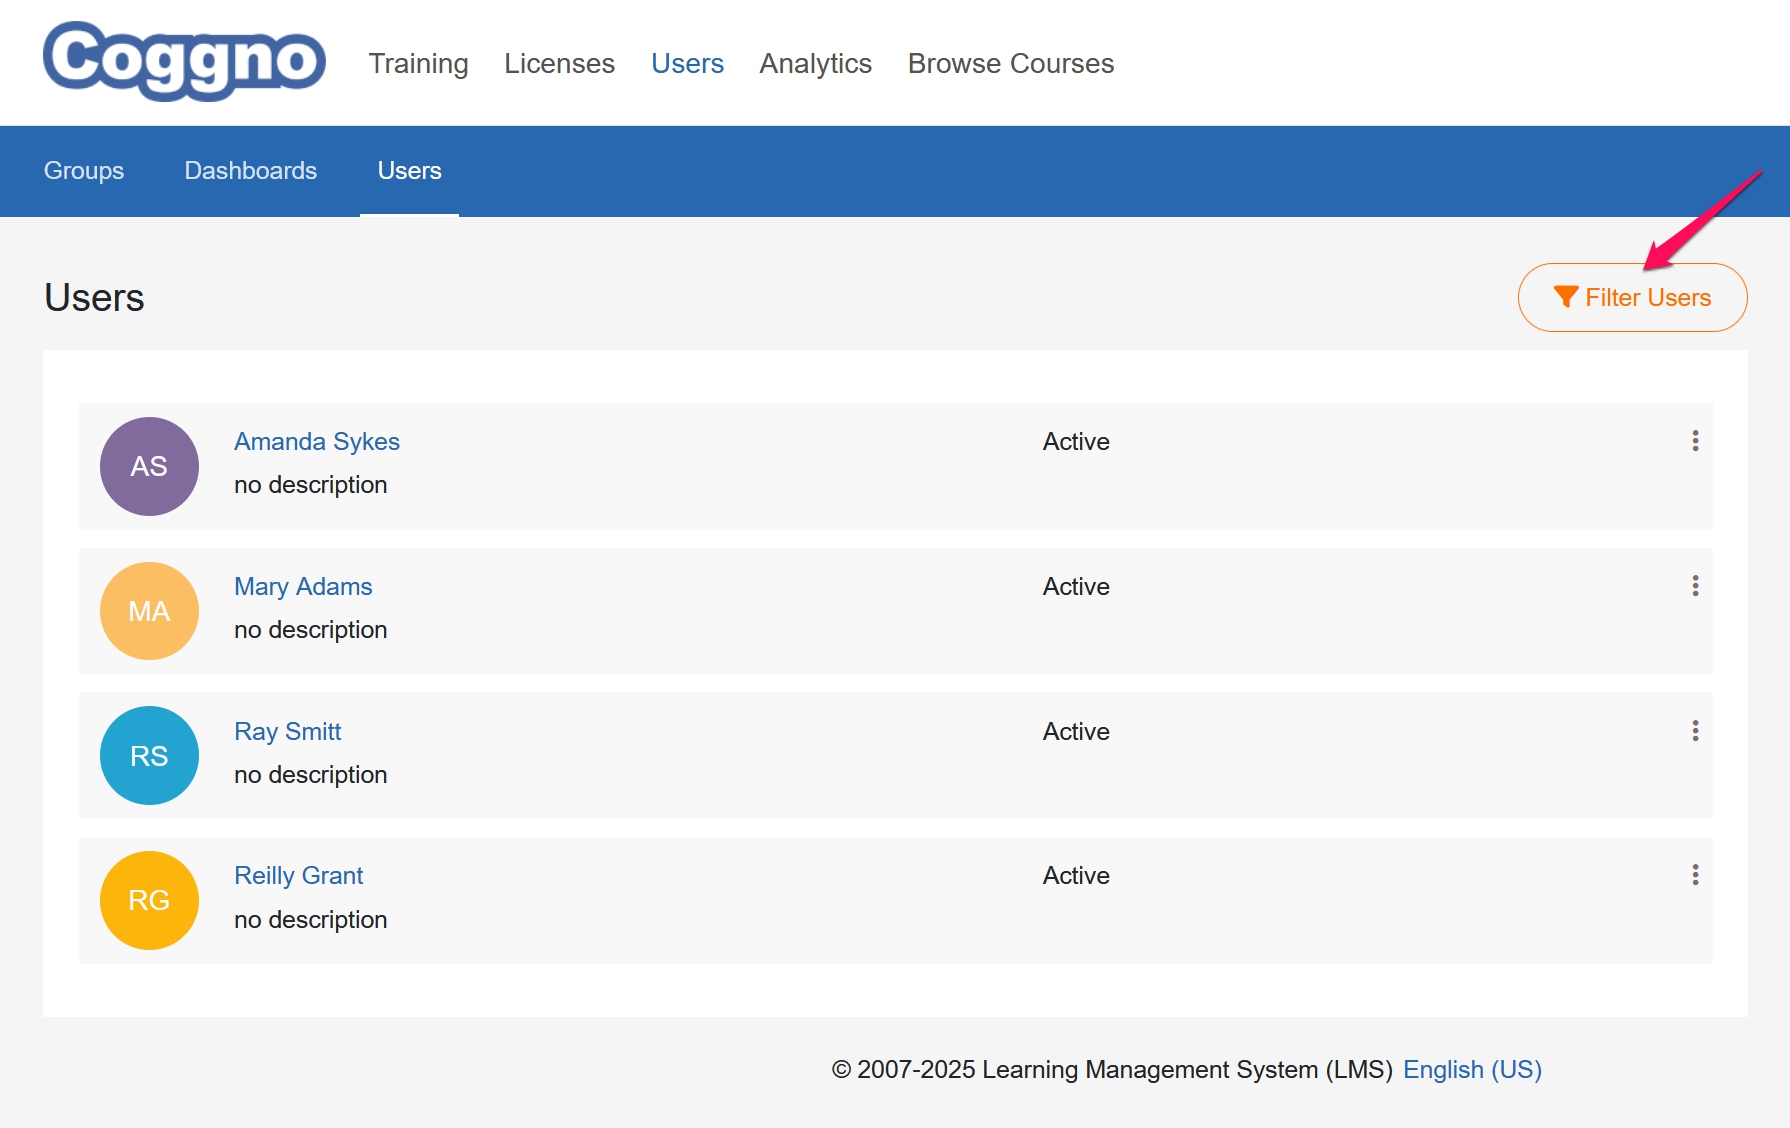The height and width of the screenshot is (1128, 1790).
Task: Click the Users page heading
Action: (x=94, y=298)
